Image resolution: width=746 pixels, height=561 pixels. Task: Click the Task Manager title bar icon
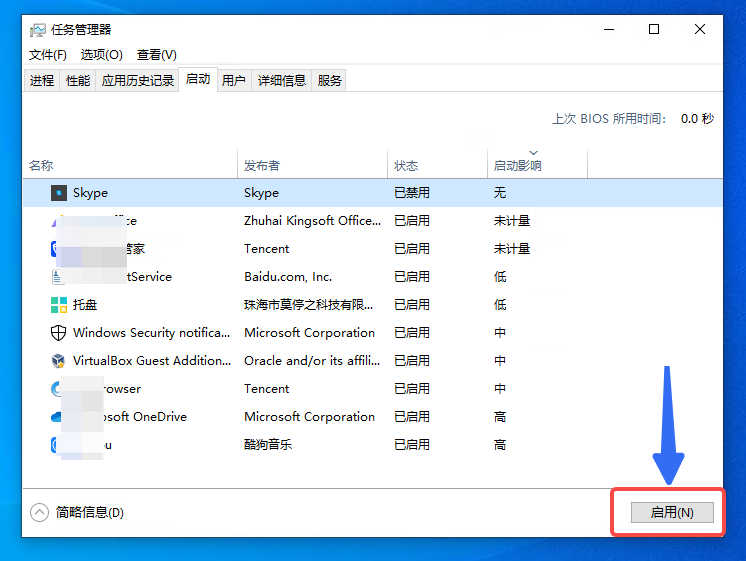tap(38, 30)
